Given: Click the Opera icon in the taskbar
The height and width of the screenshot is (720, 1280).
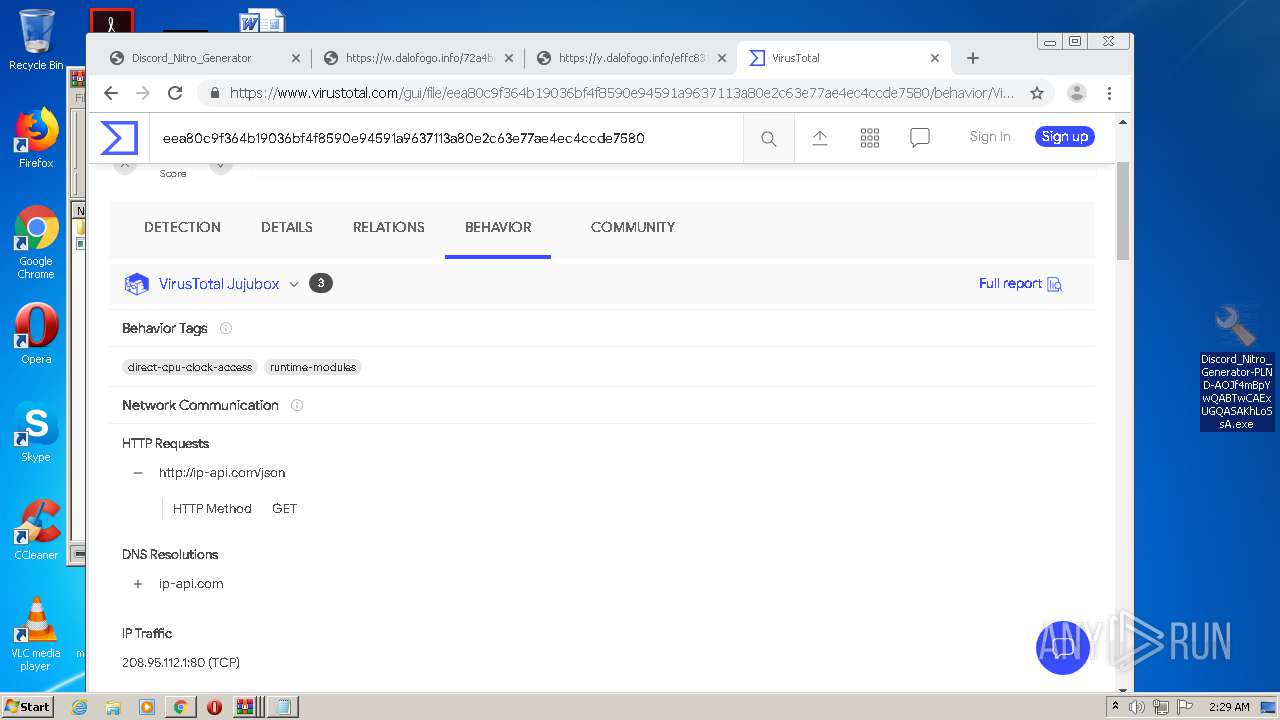Looking at the screenshot, I should [x=214, y=707].
